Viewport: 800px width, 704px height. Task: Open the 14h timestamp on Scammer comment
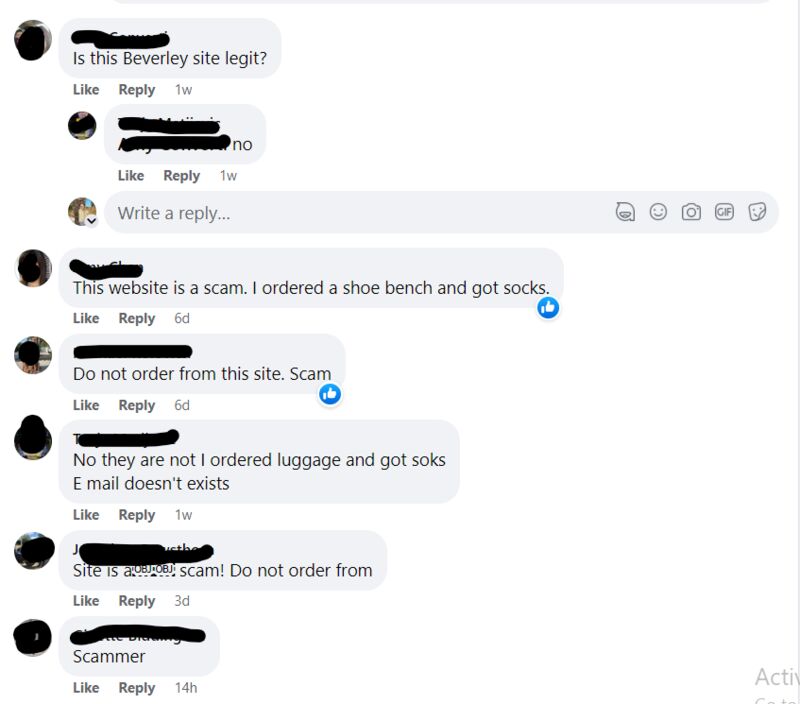point(186,688)
